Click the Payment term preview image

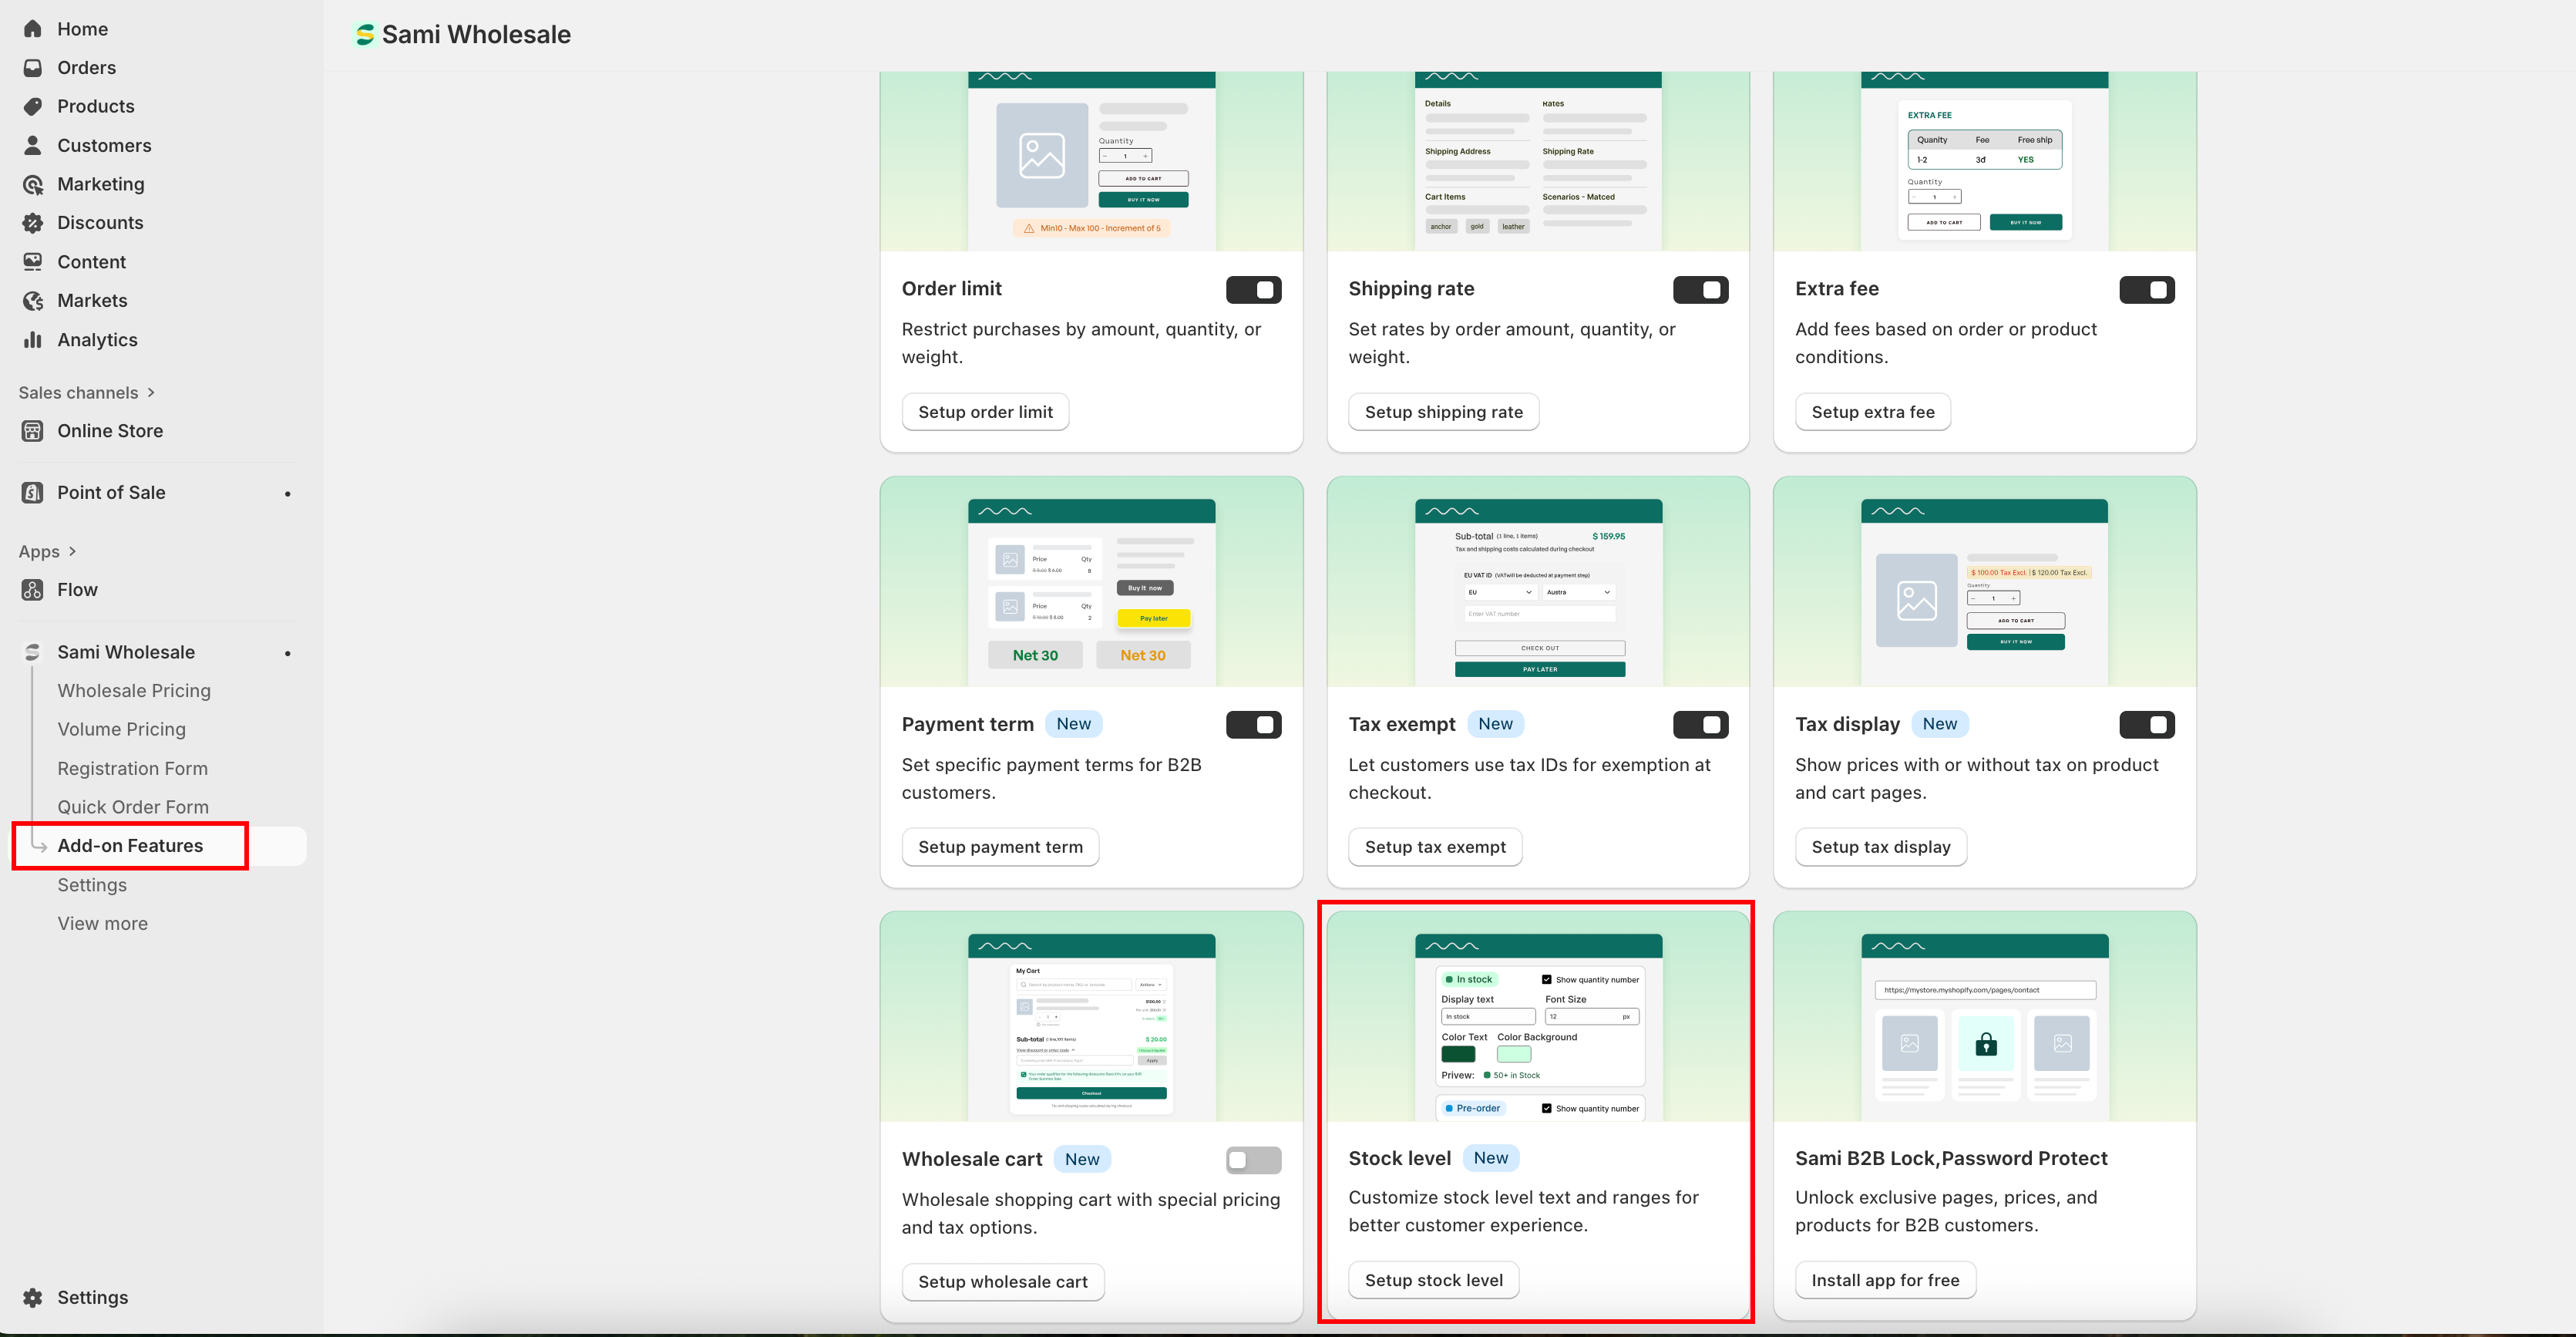pyautogui.click(x=1091, y=583)
